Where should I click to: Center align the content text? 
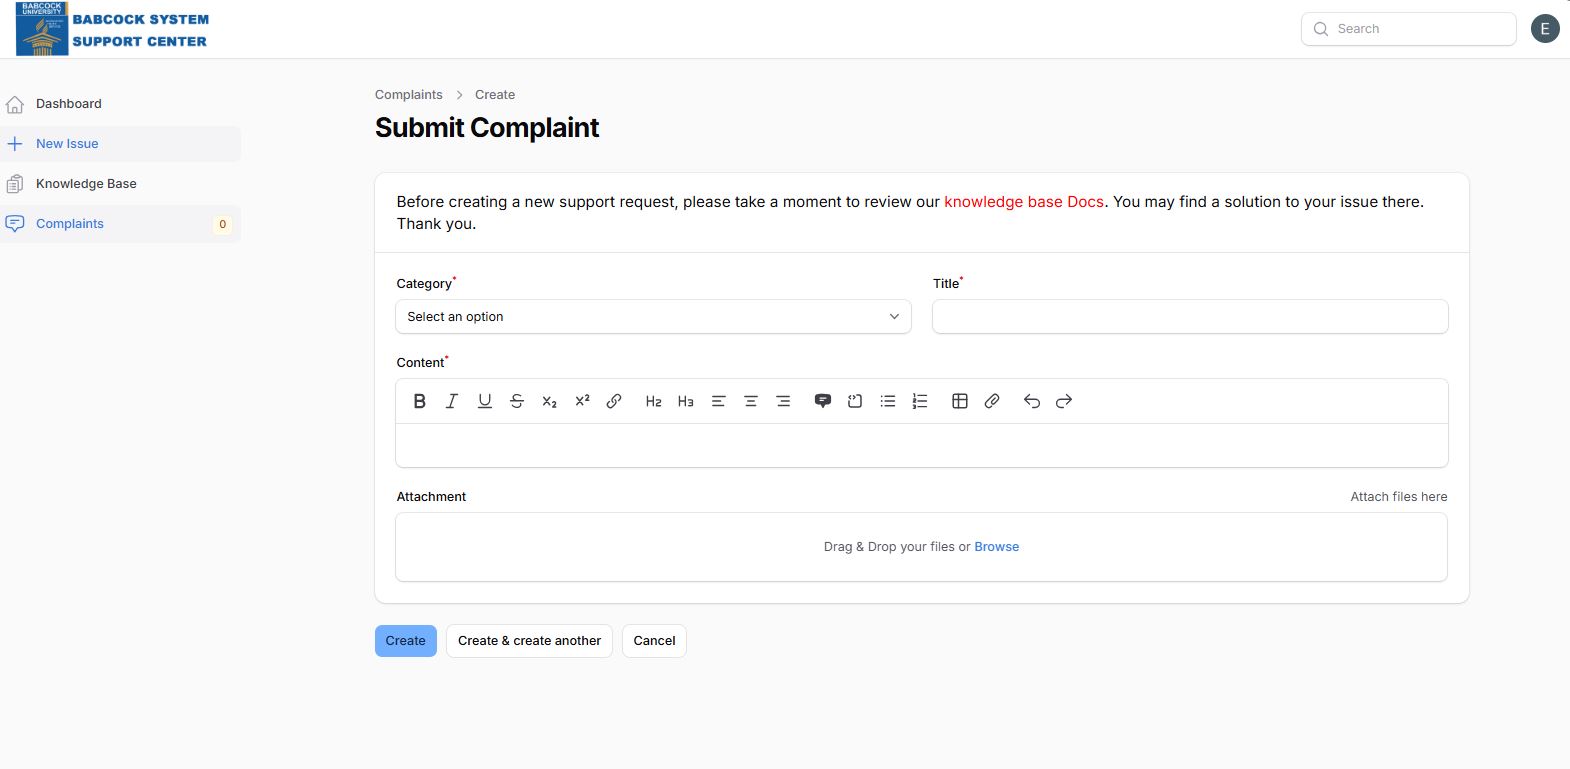[x=751, y=401]
